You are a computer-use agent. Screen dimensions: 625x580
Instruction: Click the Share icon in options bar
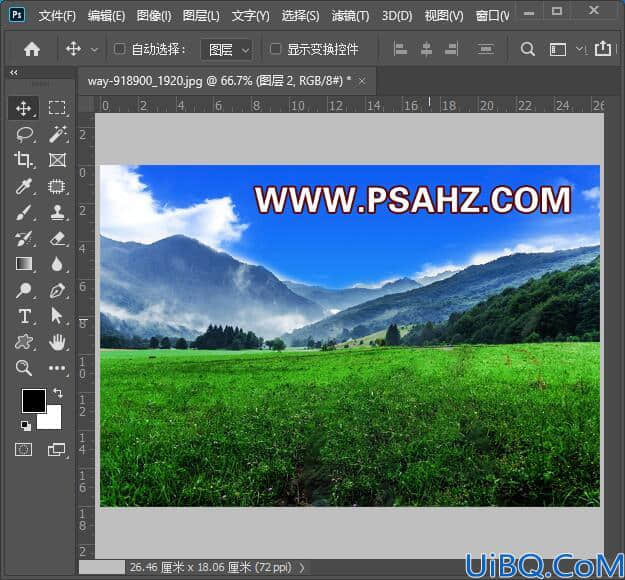point(602,49)
